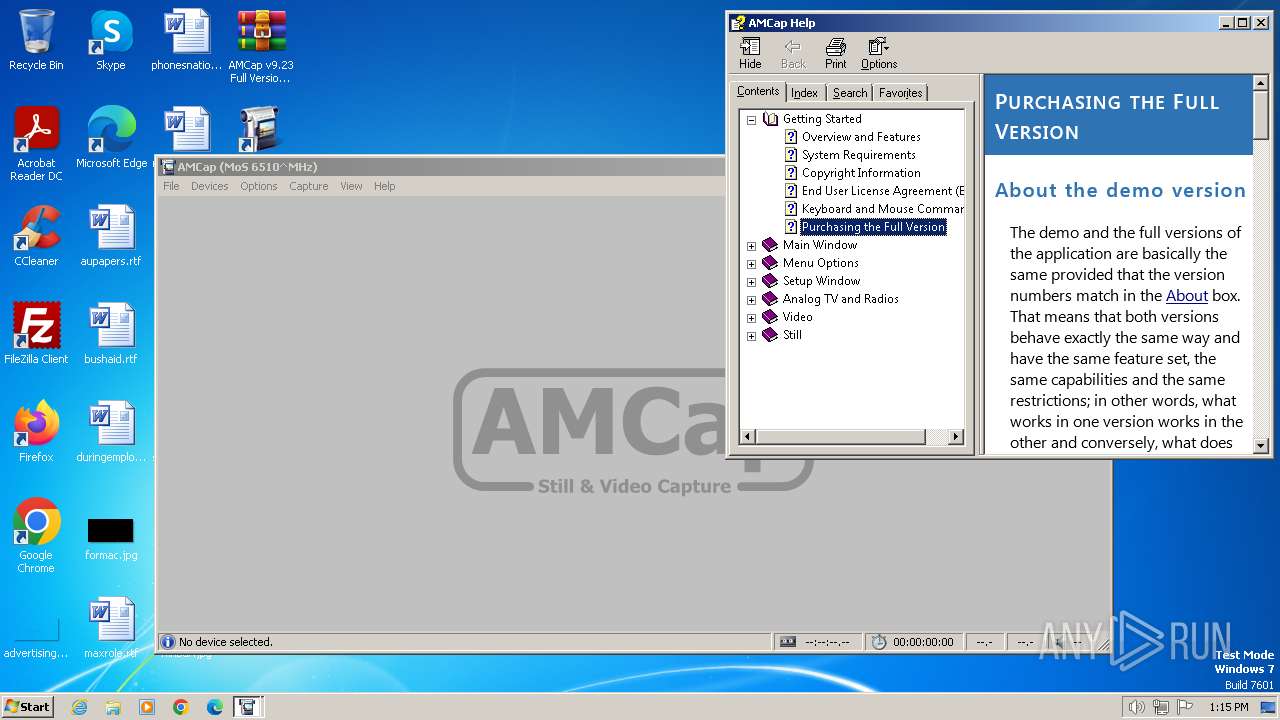
Task: Click the Menu Options book icon
Action: 770,263
